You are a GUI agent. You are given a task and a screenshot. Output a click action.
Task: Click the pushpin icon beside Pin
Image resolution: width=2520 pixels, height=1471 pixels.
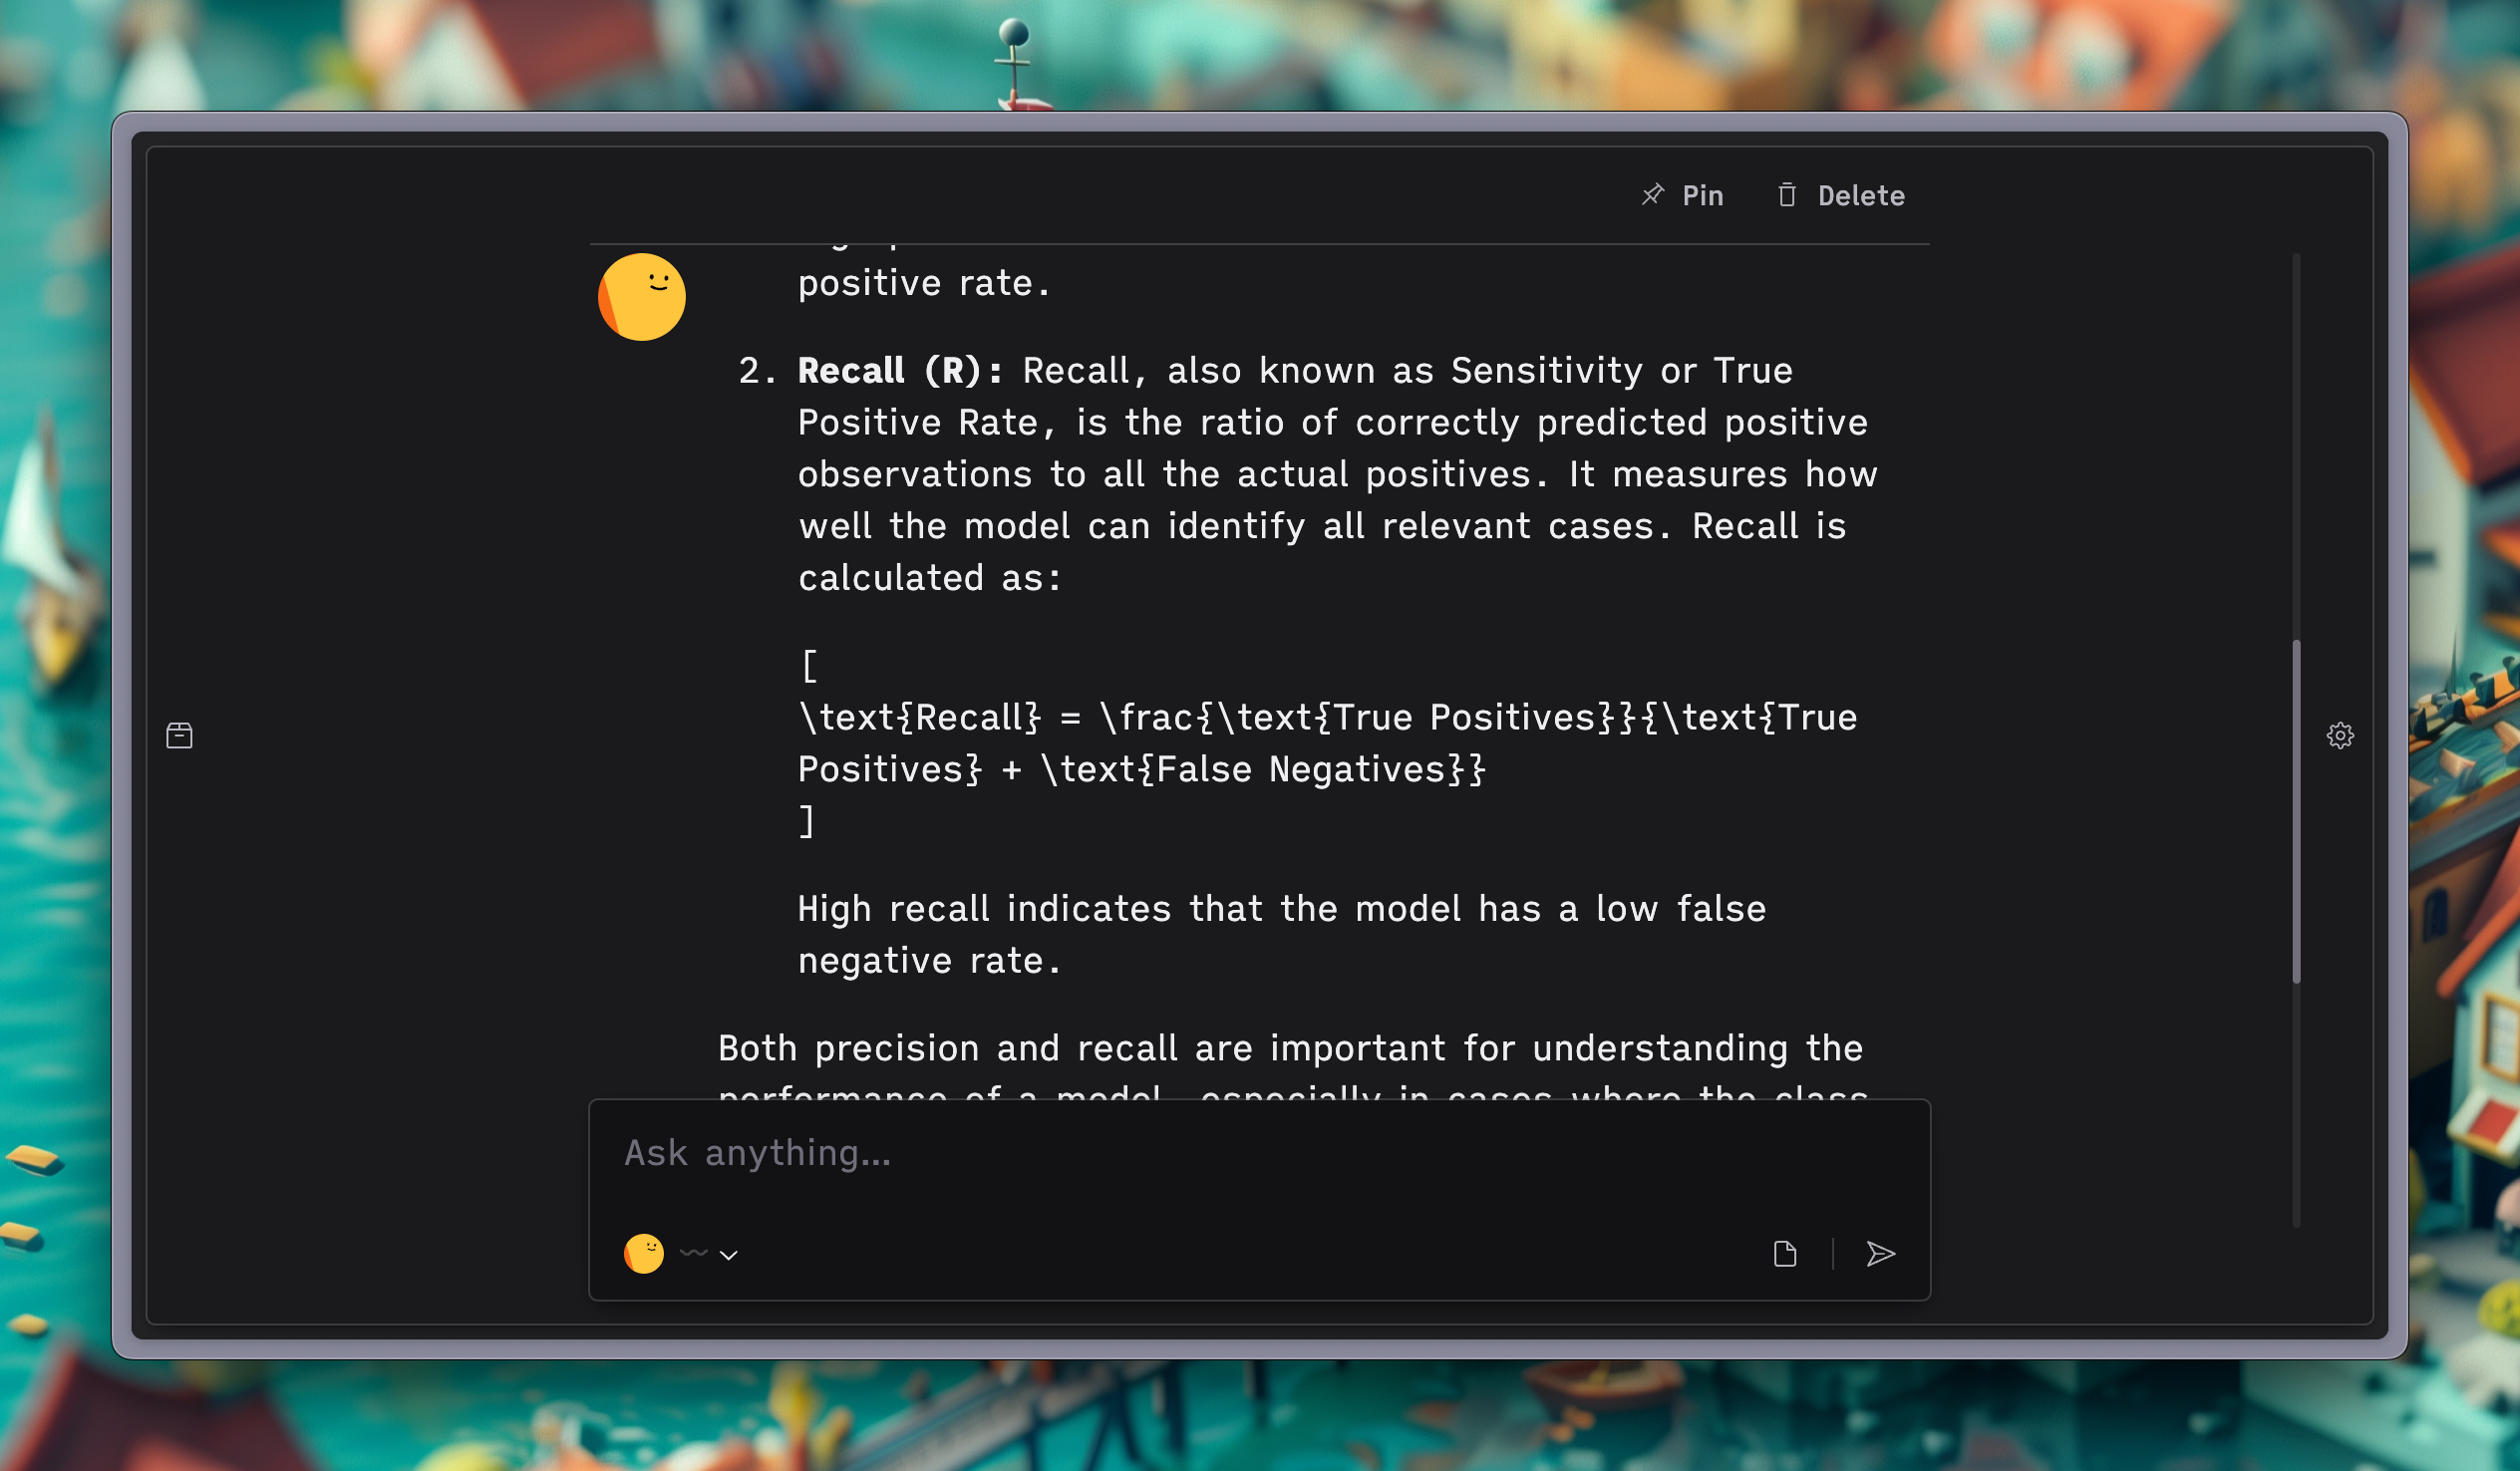point(1653,195)
